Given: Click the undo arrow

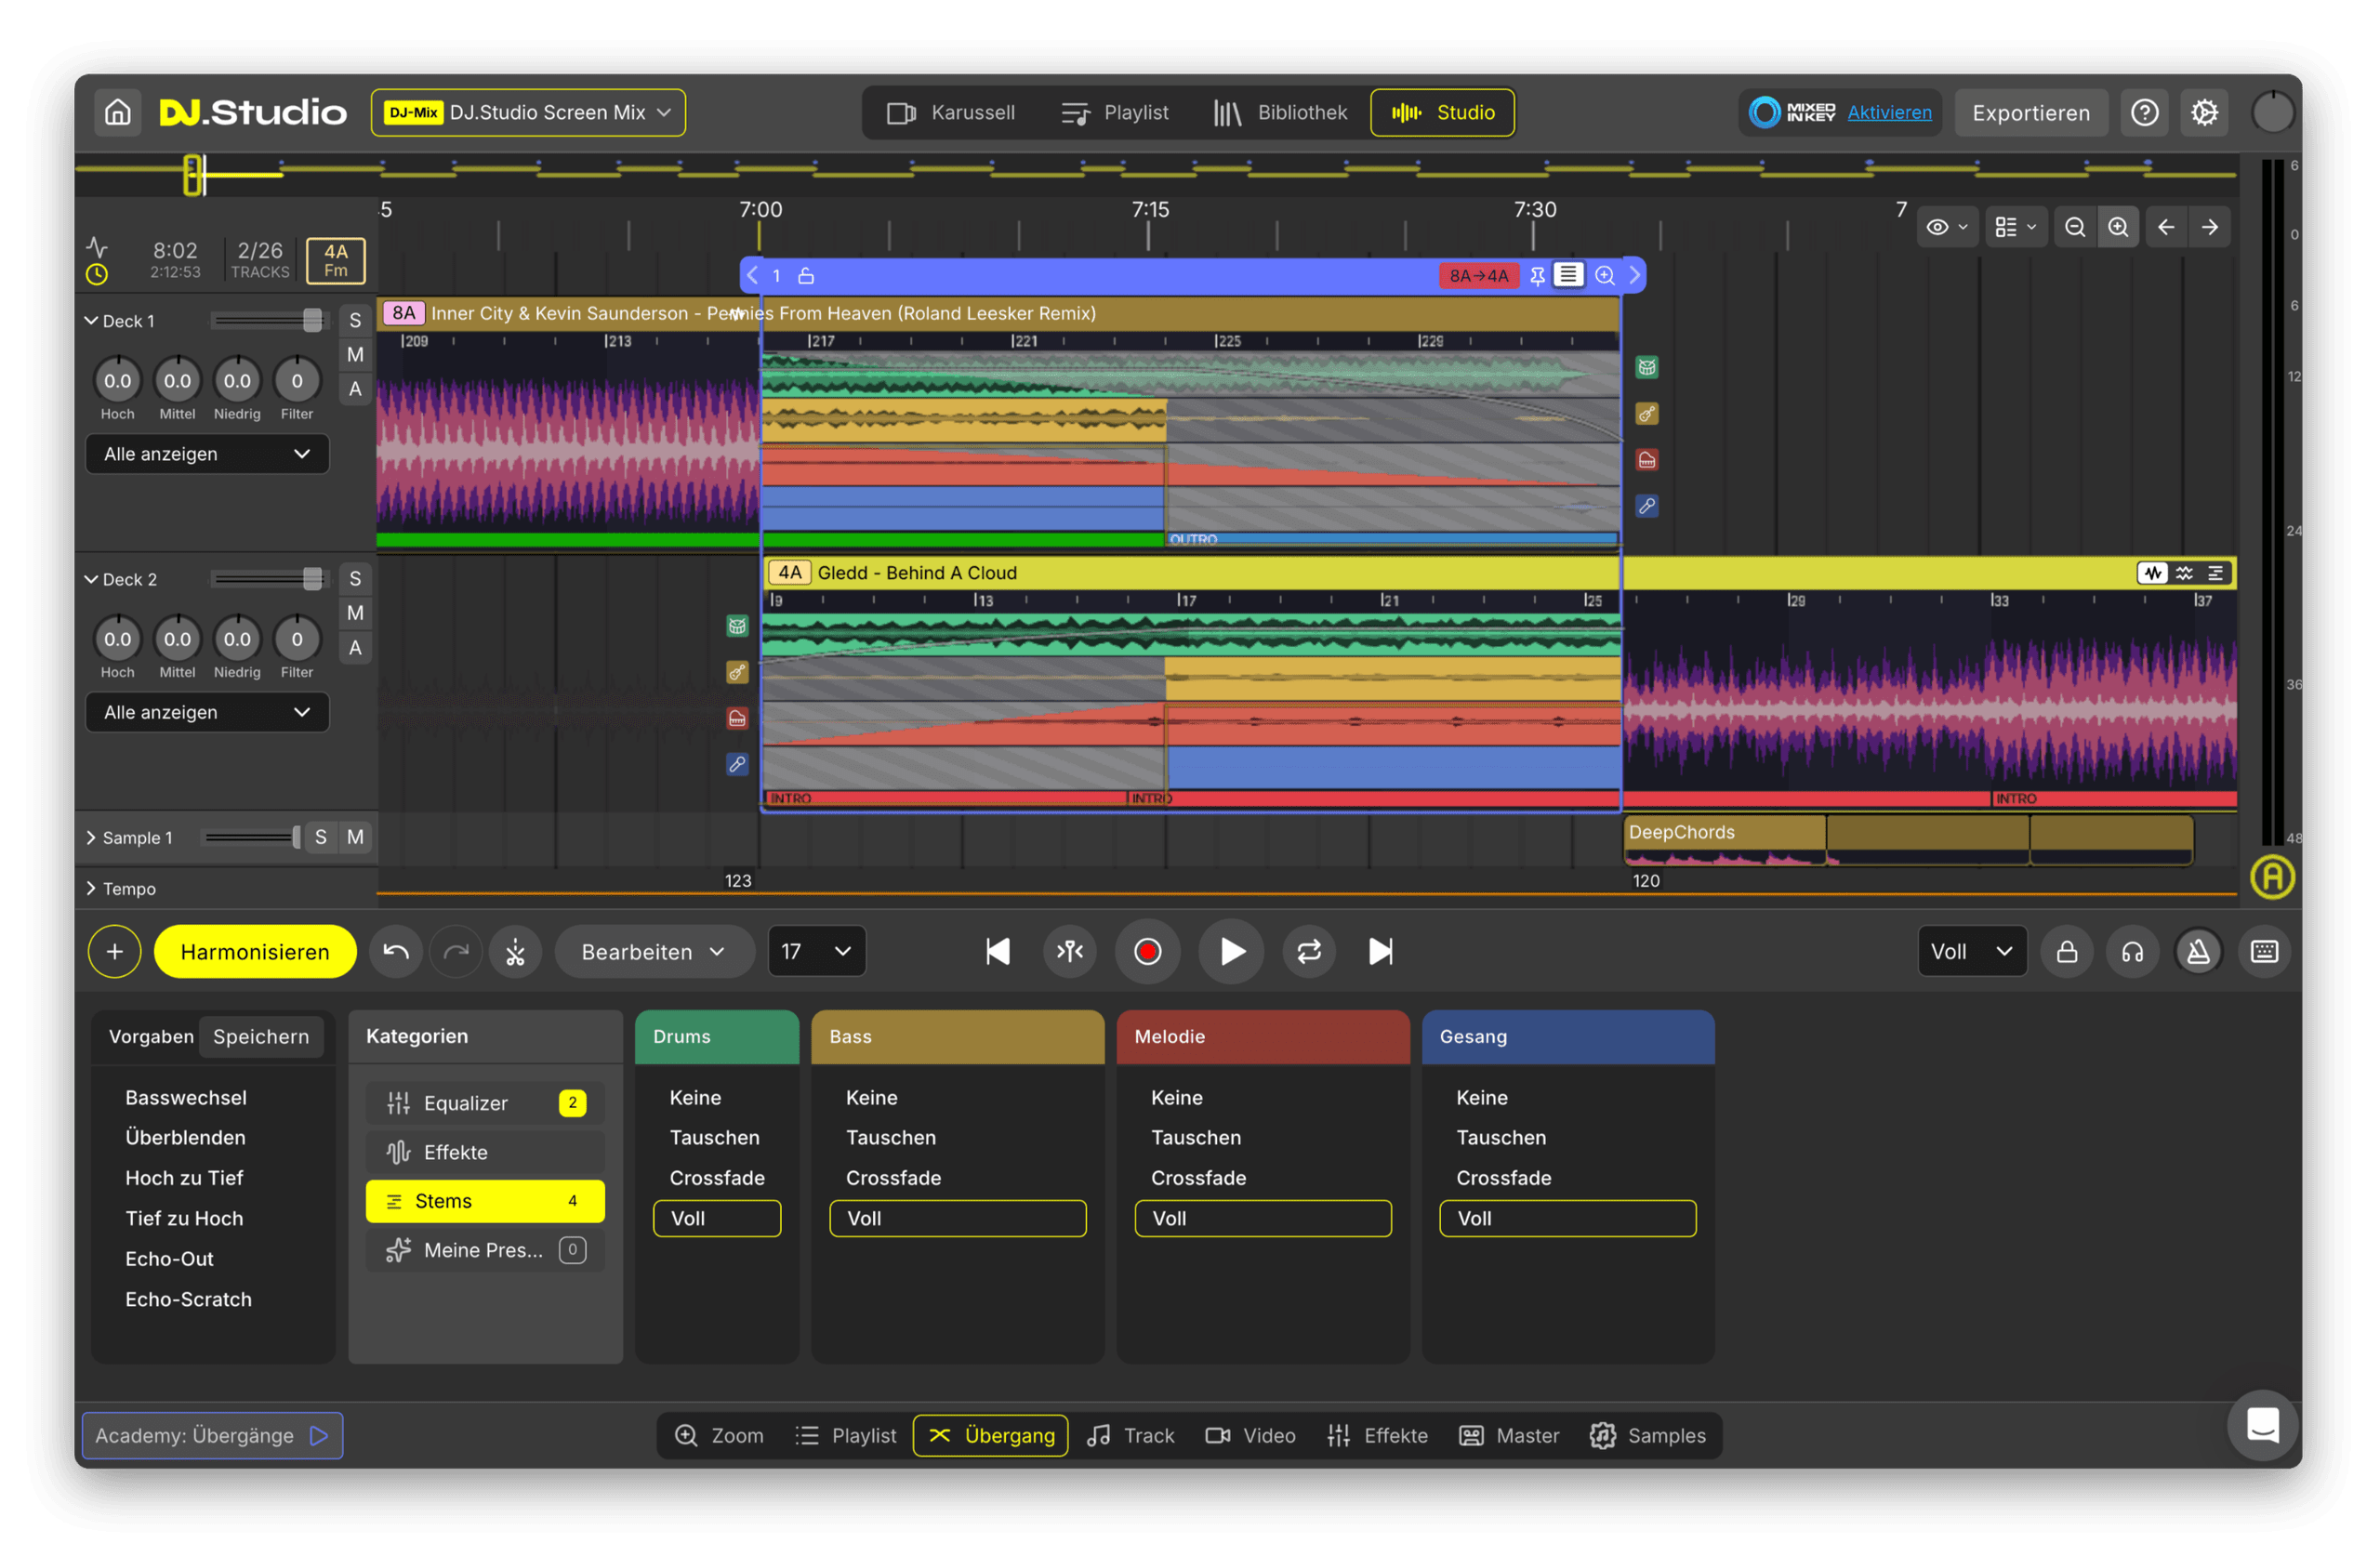Looking at the screenshot, I should 396,951.
